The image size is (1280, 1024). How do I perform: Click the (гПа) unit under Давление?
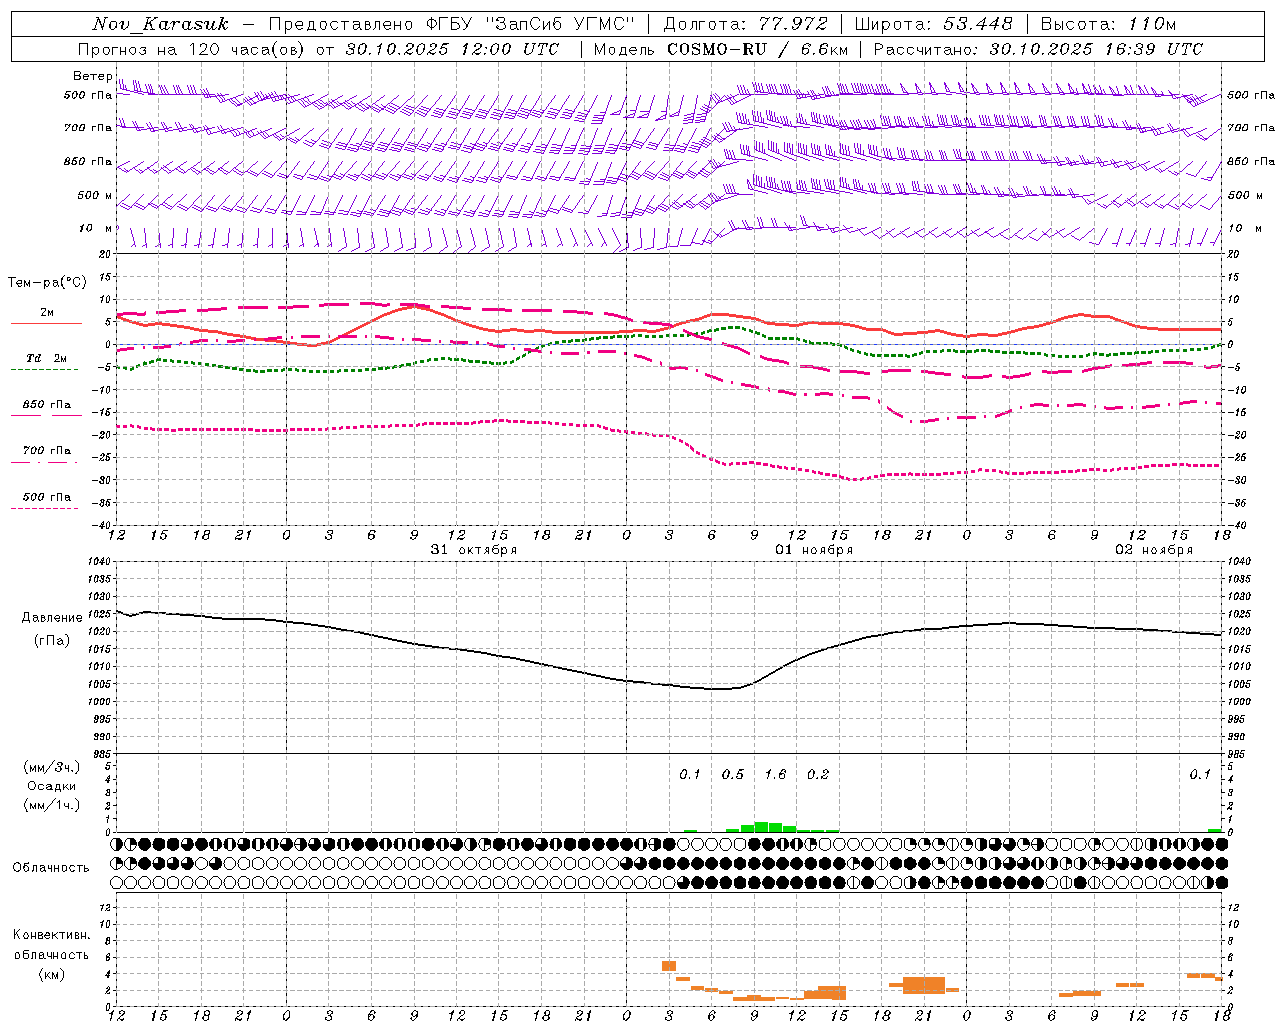point(52,640)
